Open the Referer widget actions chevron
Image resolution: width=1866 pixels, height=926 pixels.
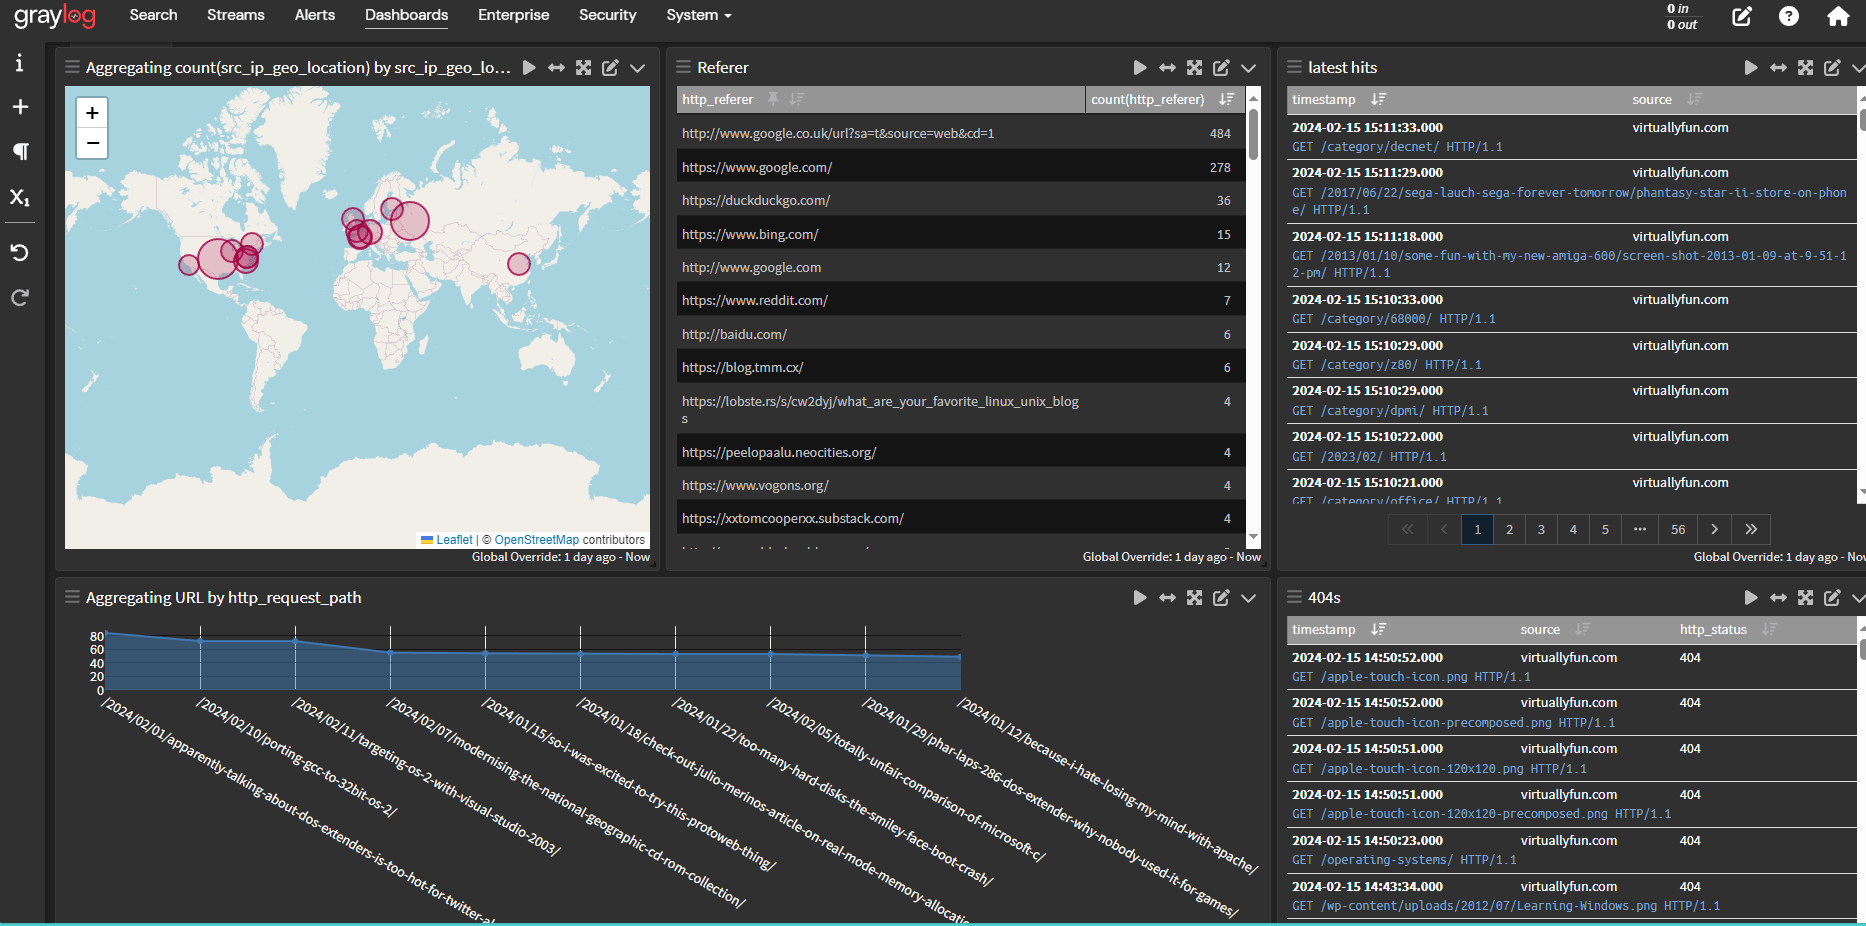[1248, 68]
